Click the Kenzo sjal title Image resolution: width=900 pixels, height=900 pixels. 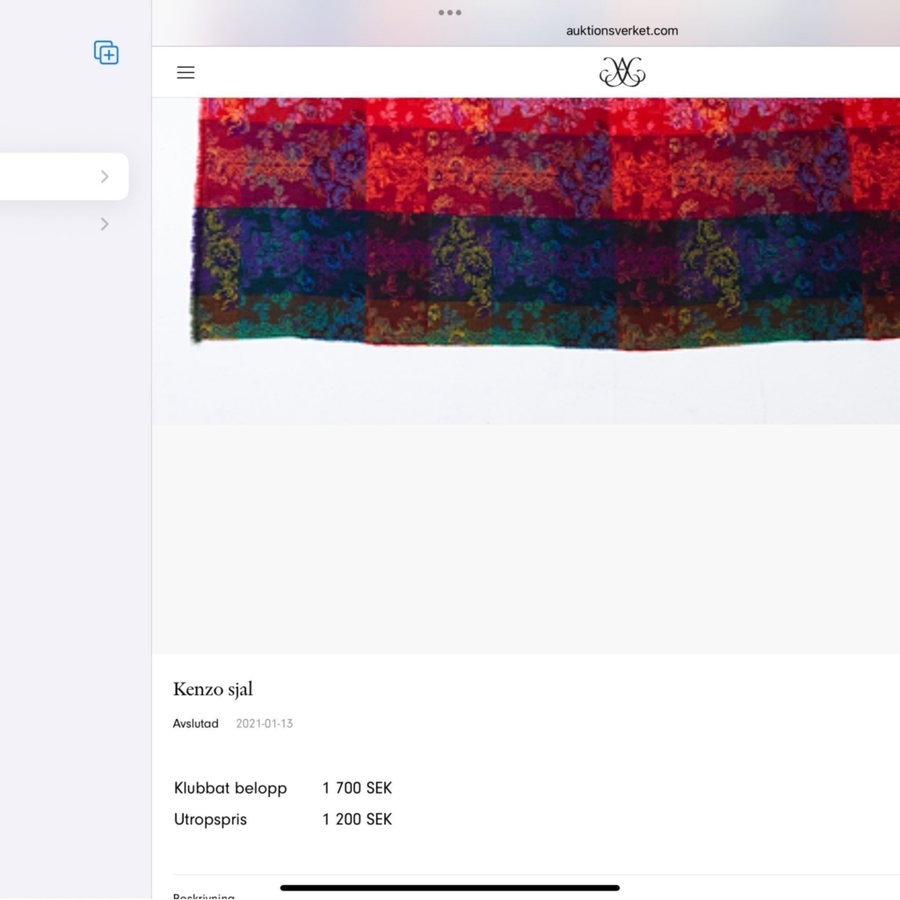213,689
